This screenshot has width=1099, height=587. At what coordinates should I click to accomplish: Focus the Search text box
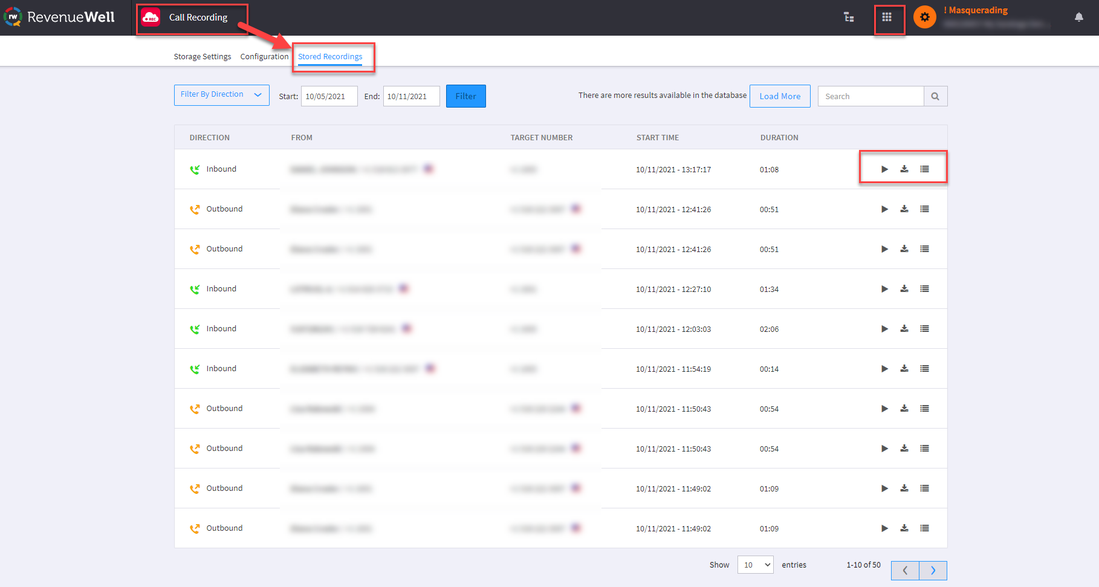click(x=870, y=96)
